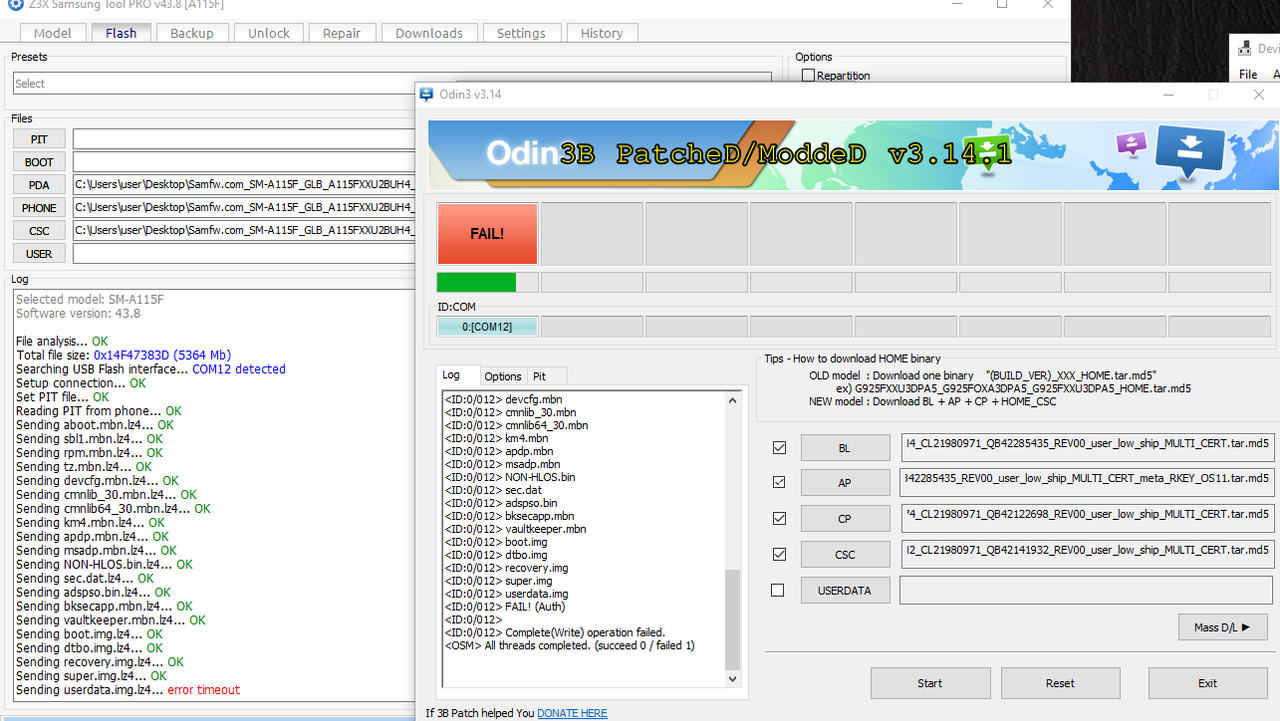This screenshot has width=1280, height=721.
Task: Click the CP button in Odin3
Action: click(845, 519)
